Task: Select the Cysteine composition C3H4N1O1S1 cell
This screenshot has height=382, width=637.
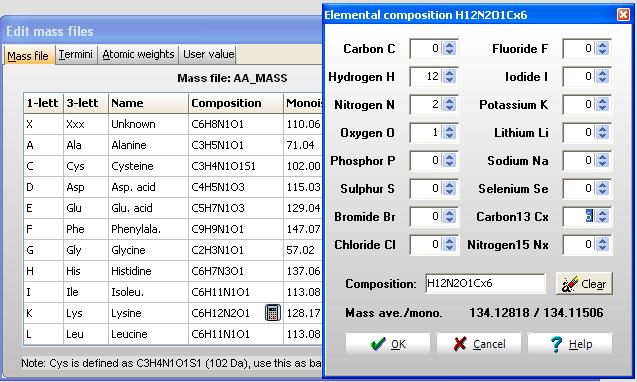Action: tap(236, 166)
